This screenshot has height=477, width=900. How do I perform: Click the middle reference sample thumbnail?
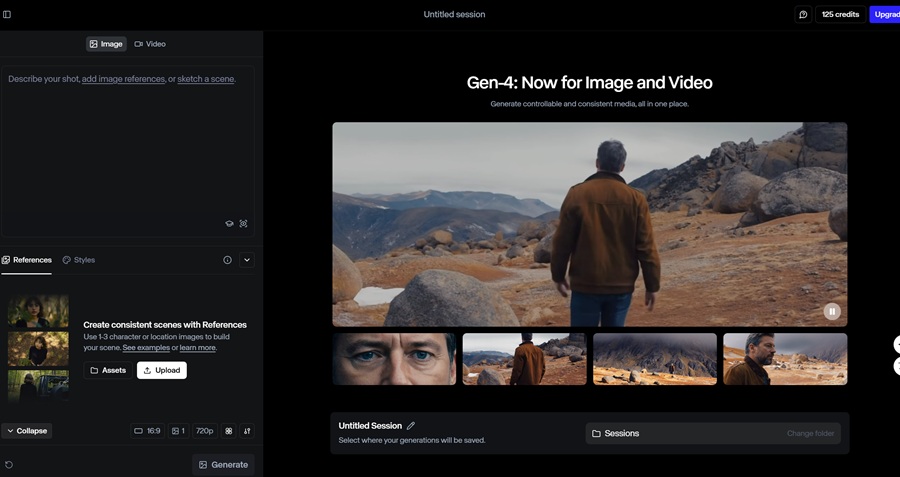coord(38,348)
